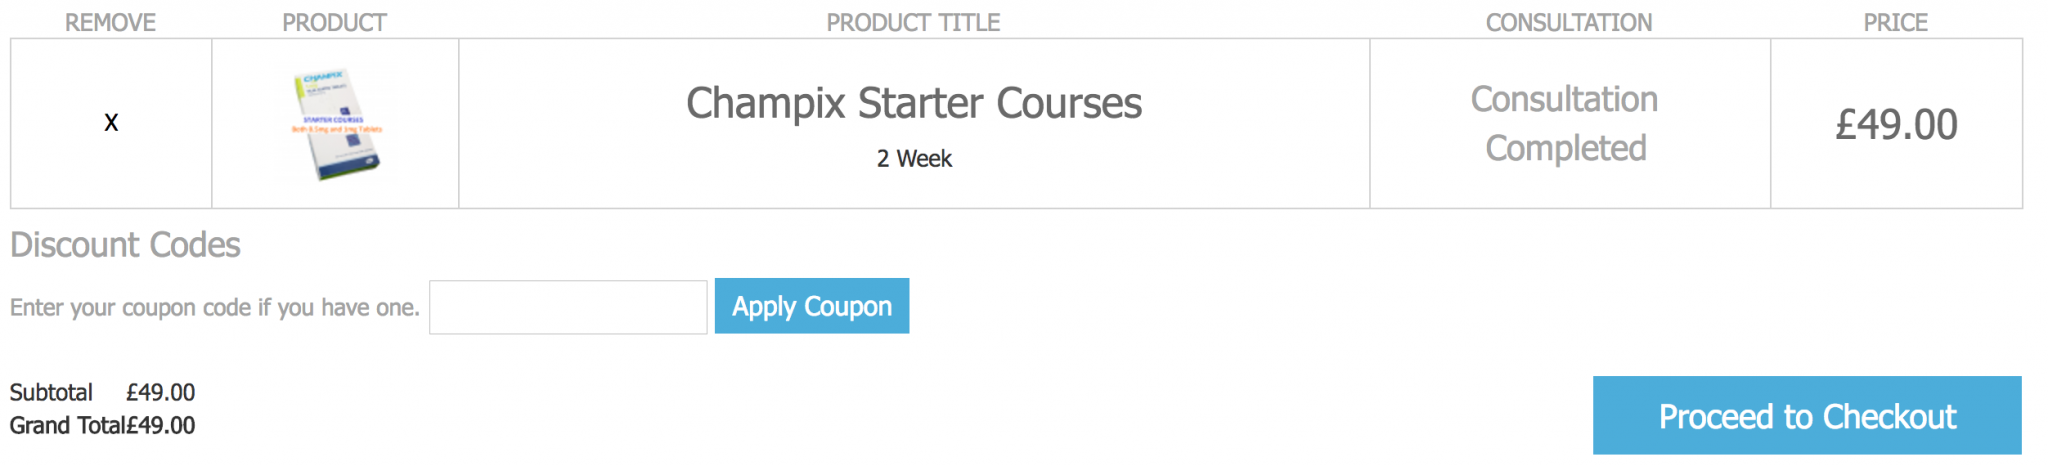Click the £49.00 price in the table
2048x466 pixels.
click(x=1896, y=125)
